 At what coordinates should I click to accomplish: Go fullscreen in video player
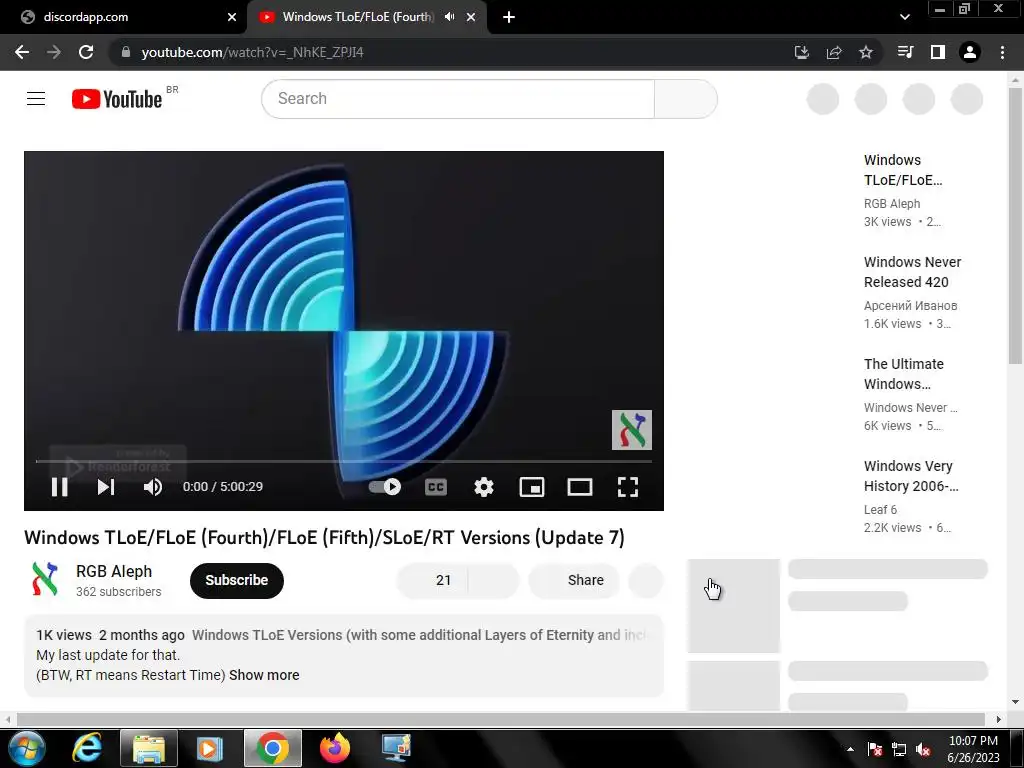pyautogui.click(x=628, y=487)
